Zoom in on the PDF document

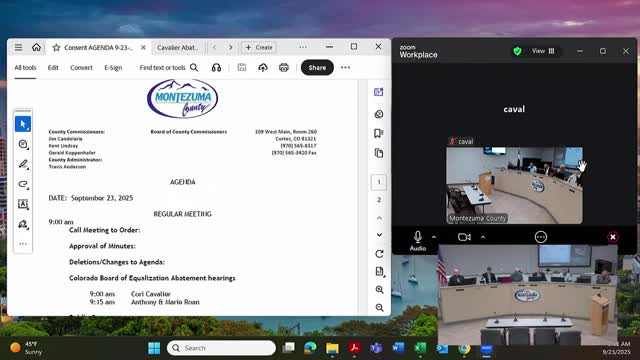pyautogui.click(x=379, y=289)
